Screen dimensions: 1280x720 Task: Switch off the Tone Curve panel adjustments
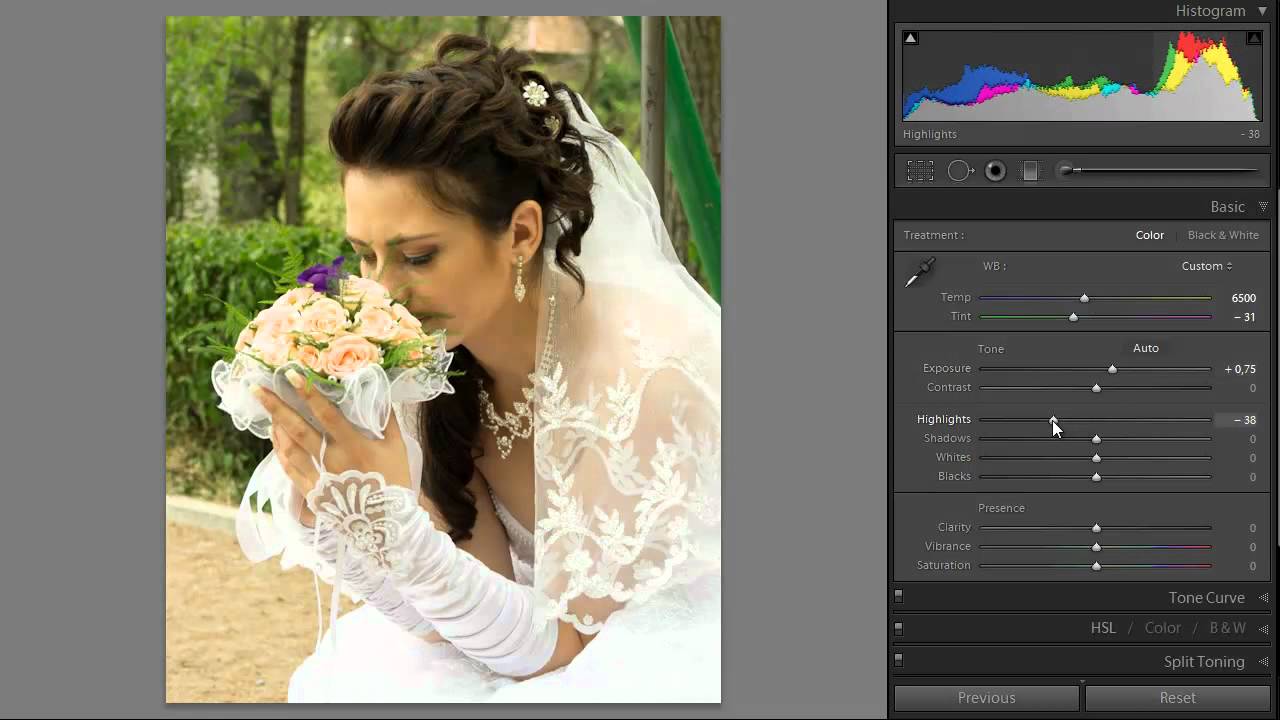coord(898,597)
